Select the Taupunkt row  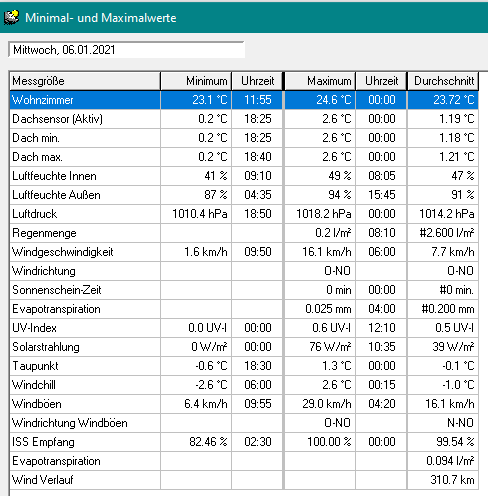244,366
